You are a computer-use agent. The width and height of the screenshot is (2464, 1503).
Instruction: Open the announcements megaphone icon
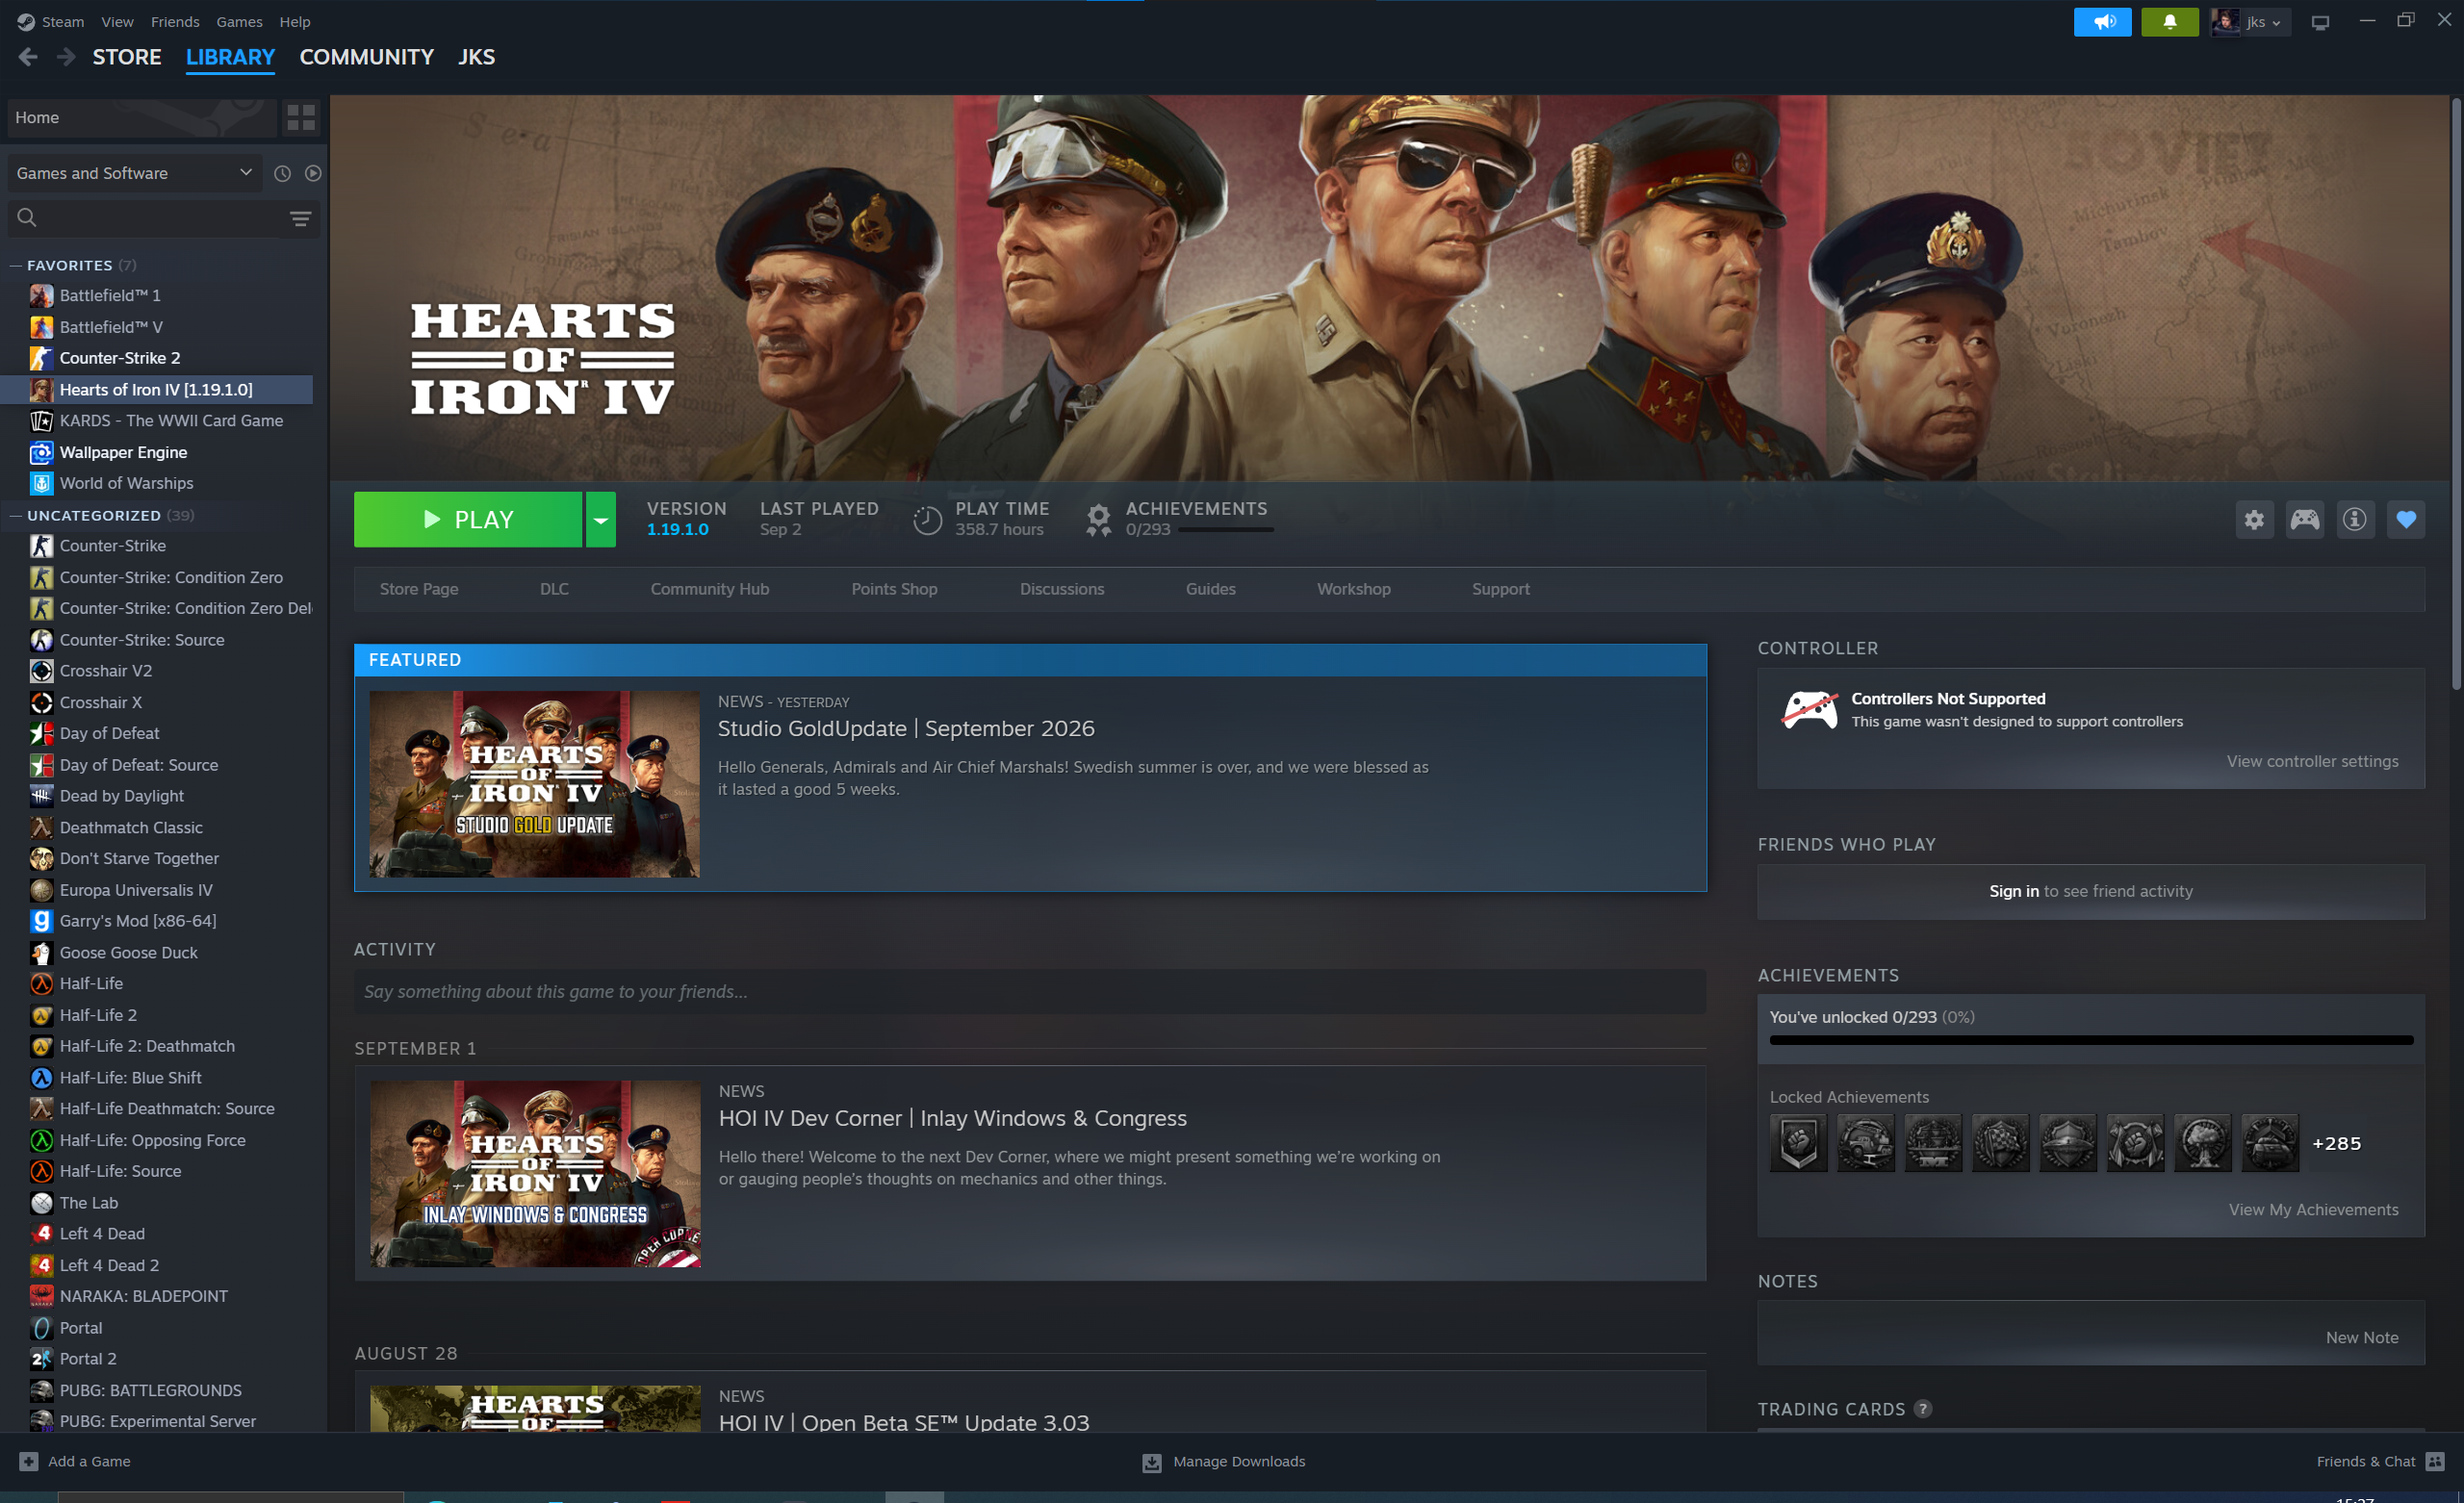coord(2102,22)
